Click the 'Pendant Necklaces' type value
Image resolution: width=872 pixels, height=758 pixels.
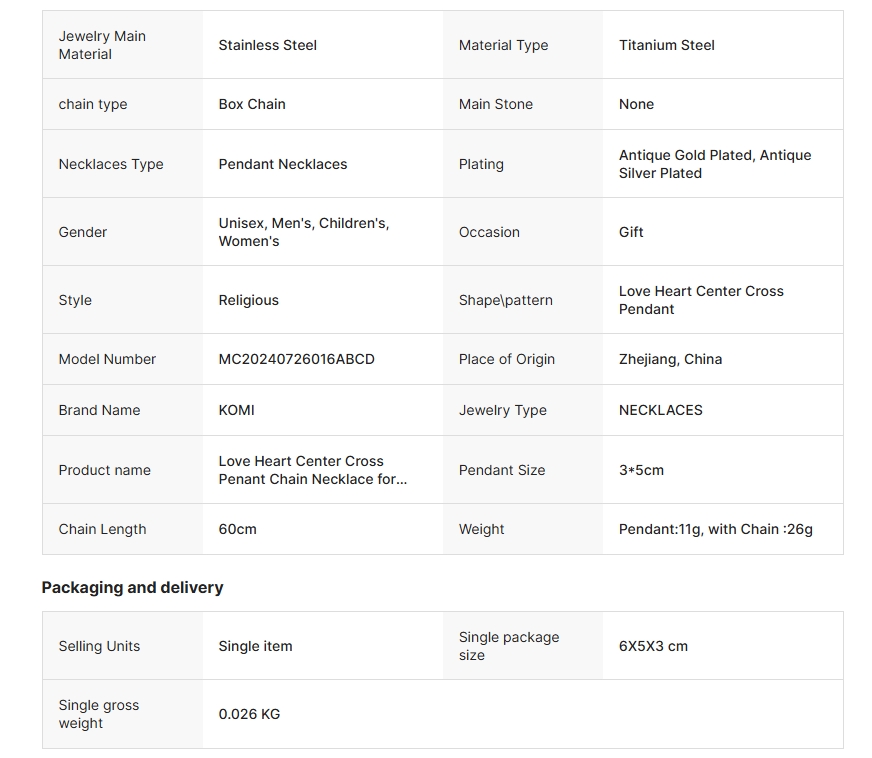click(x=283, y=164)
